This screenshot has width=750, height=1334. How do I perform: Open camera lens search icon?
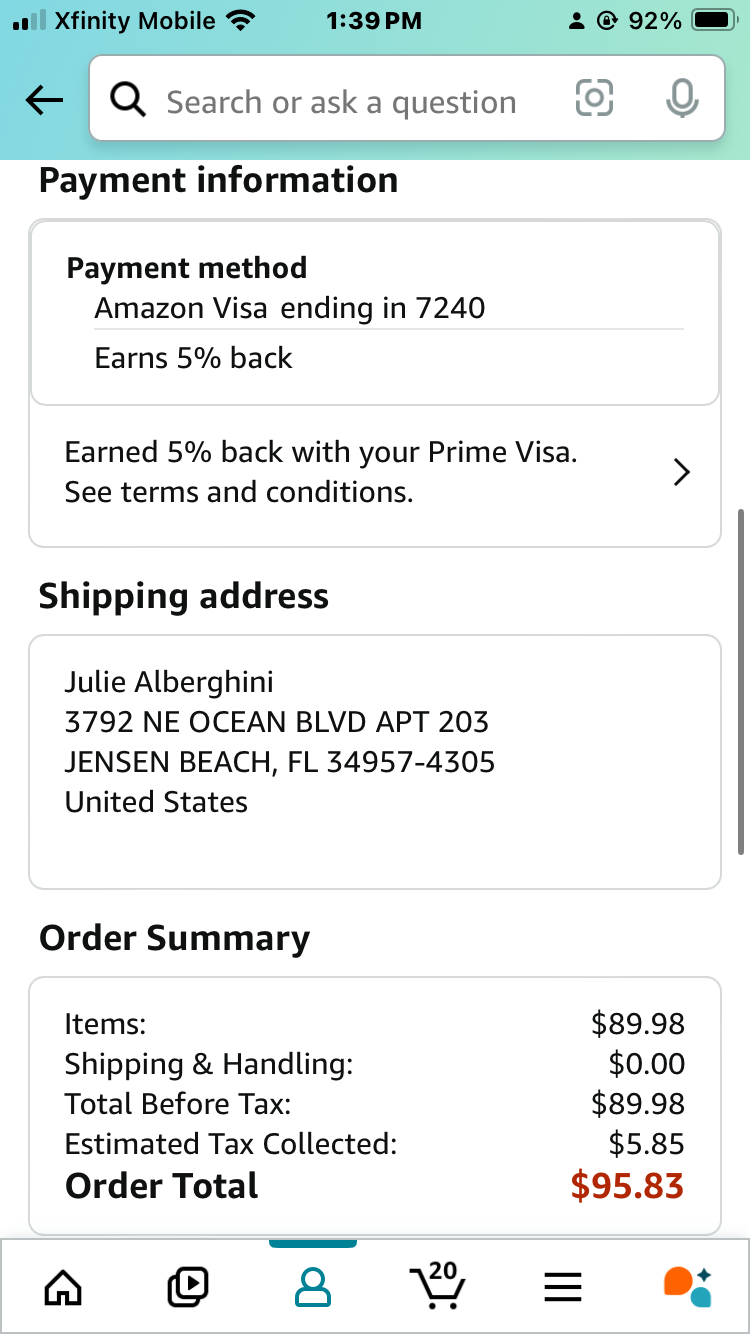(594, 98)
